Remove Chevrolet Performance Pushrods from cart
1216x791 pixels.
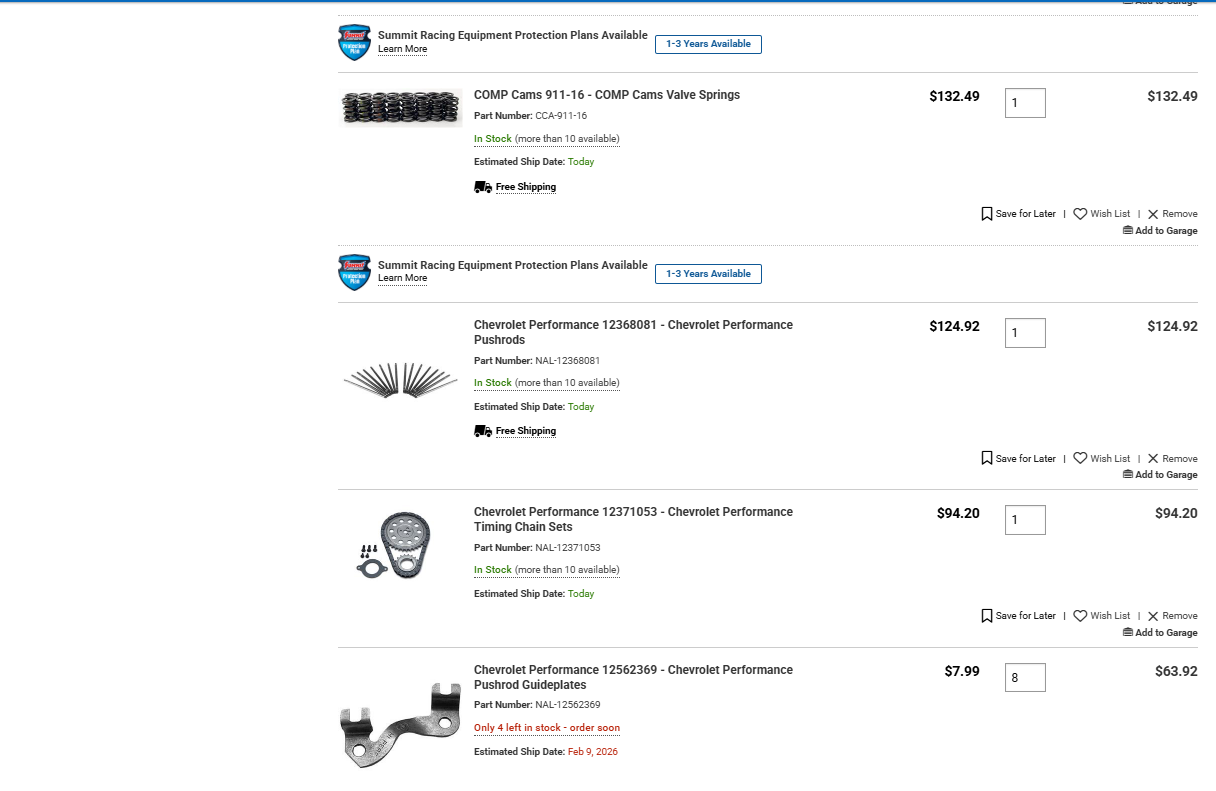coord(1172,459)
